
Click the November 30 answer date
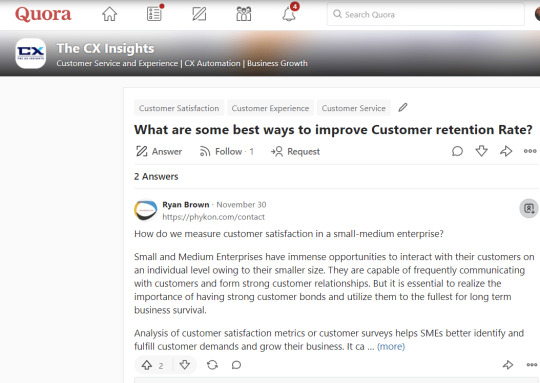pyautogui.click(x=241, y=205)
